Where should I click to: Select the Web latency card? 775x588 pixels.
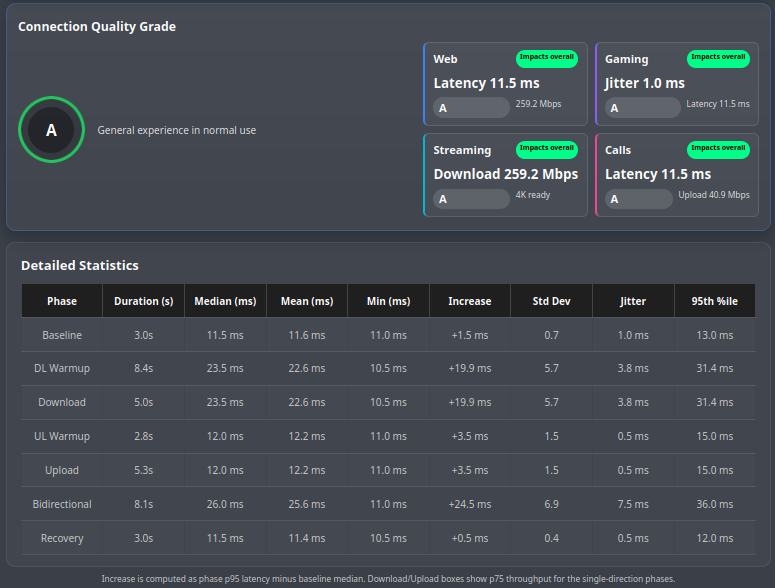click(x=505, y=84)
